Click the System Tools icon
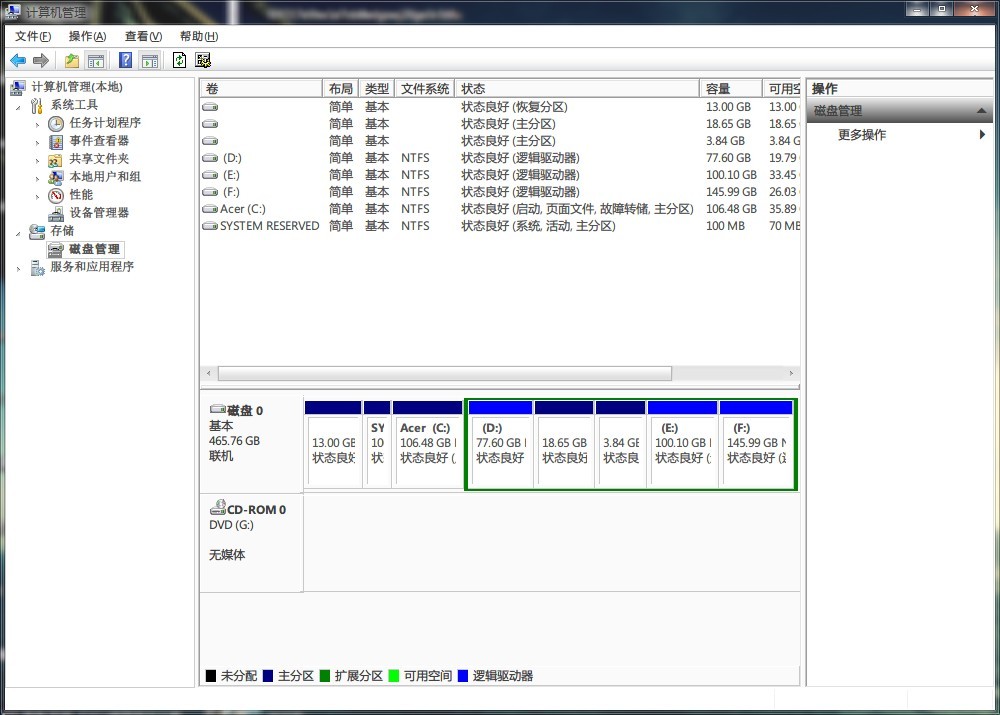1000x715 pixels. point(37,105)
